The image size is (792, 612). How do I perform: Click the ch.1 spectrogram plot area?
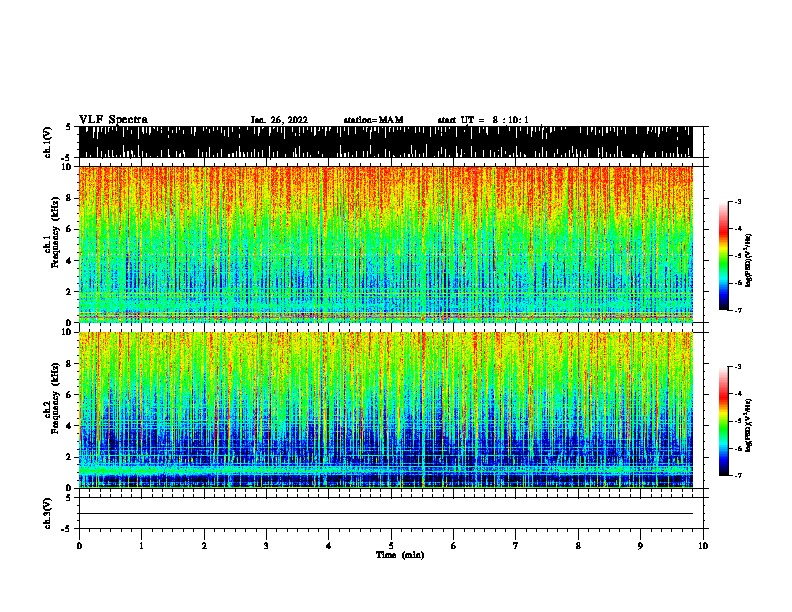(x=386, y=244)
